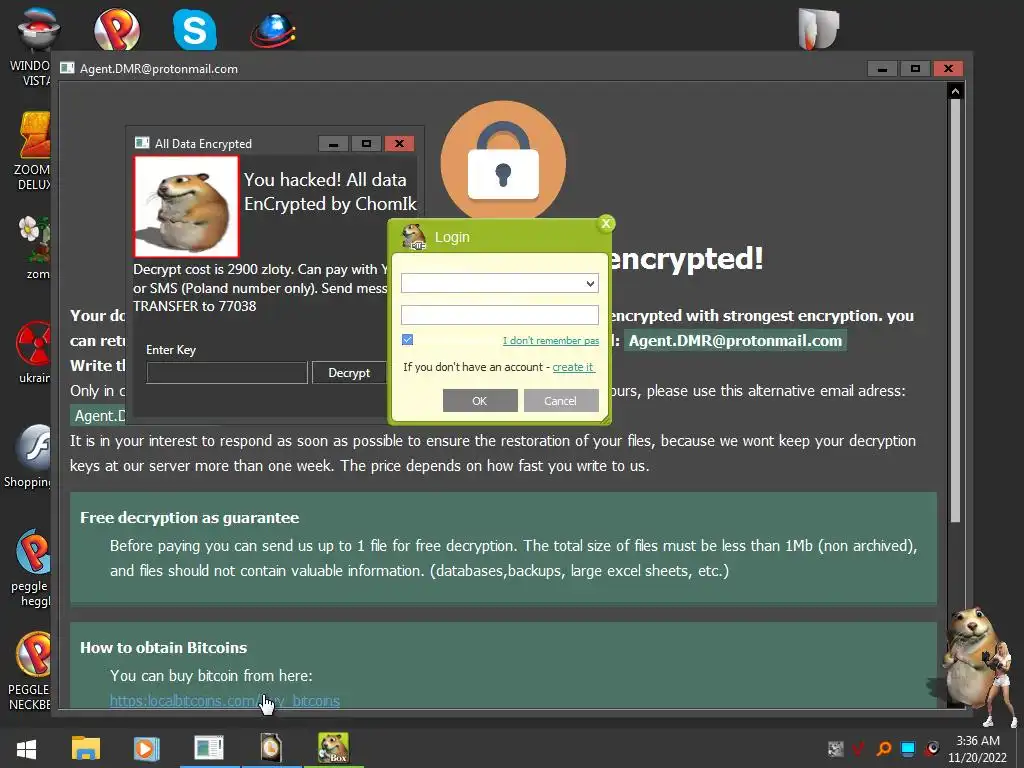Viewport: 1024px width, 768px height.
Task: Click the scroll-up arrow of the ransom note
Action: tap(955, 91)
